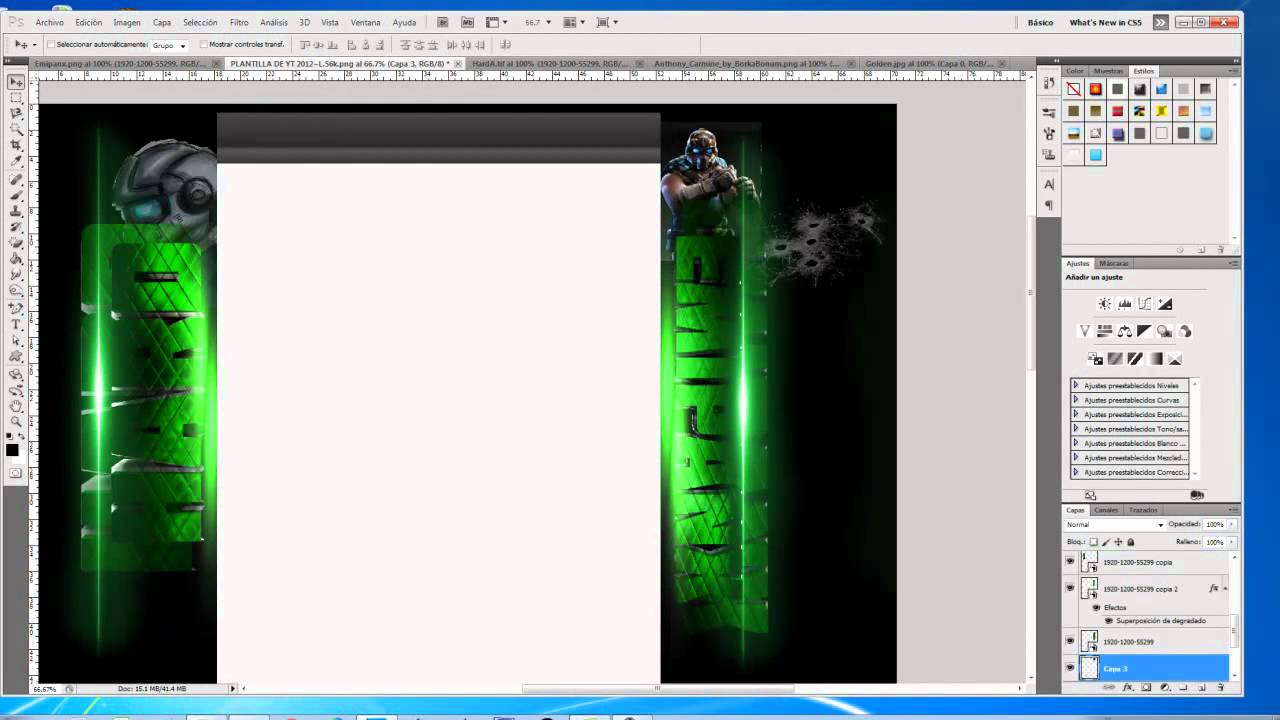Image resolution: width=1280 pixels, height=720 pixels.
Task: Toggle lock all for layer
Action: (1130, 542)
